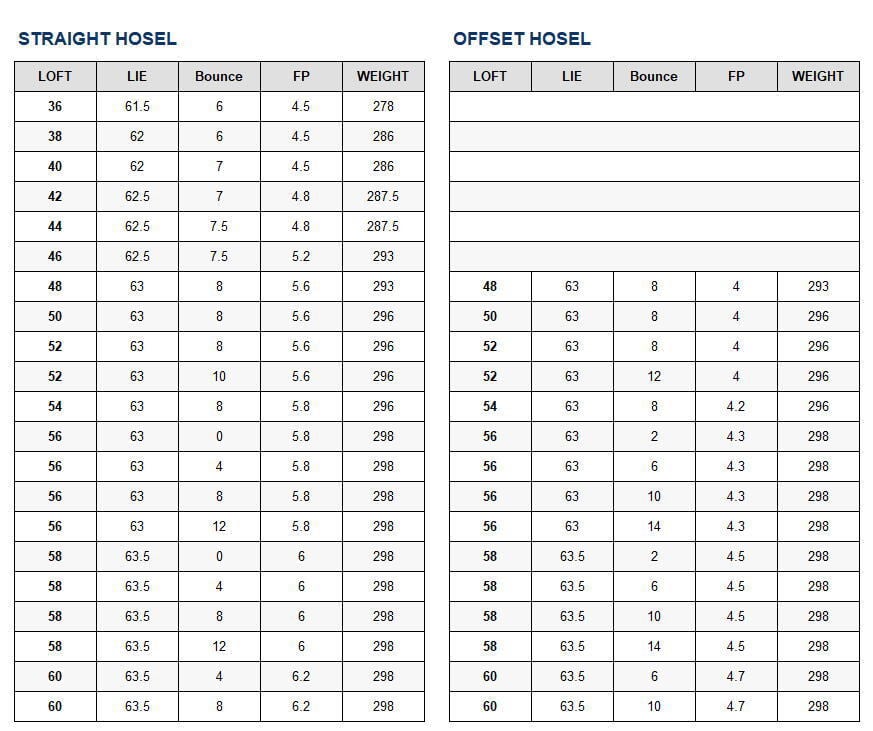Click Bounce header in Straight Hosel table
Image resolution: width=873 pixels, height=731 pixels.
(219, 76)
